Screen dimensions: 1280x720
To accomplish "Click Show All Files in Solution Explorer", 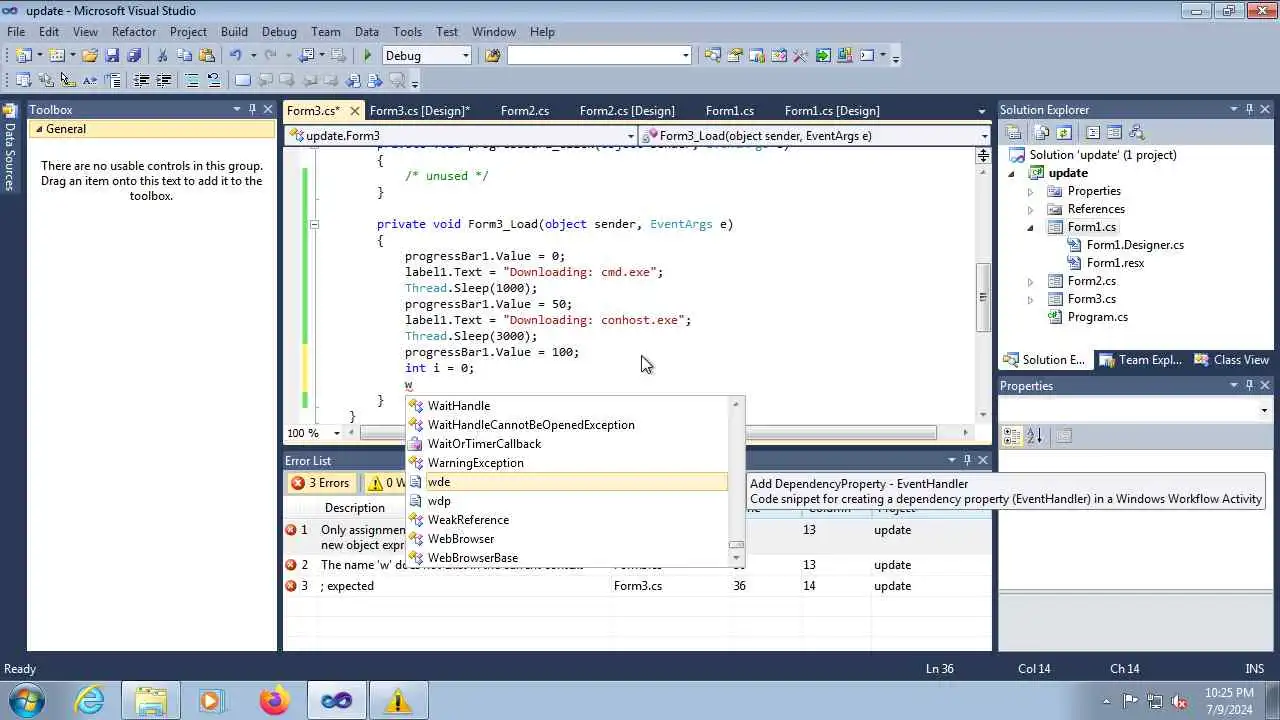I will 1043,133.
